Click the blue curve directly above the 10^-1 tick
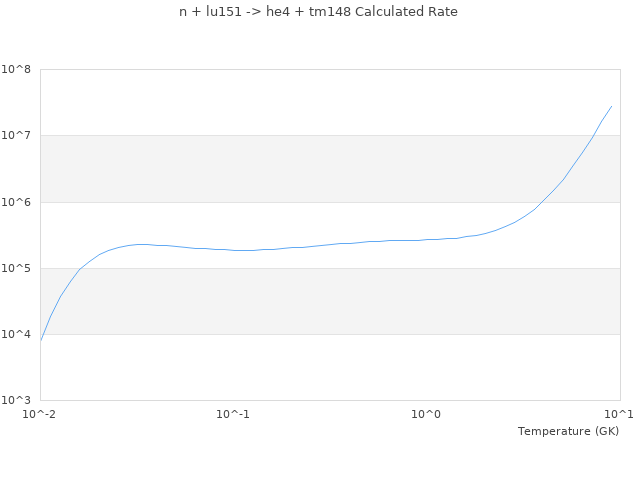 [x=233, y=250]
